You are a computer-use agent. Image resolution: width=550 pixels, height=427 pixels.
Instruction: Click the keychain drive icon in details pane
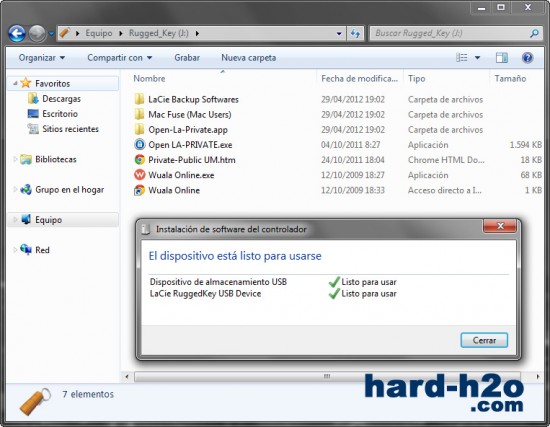coord(35,401)
